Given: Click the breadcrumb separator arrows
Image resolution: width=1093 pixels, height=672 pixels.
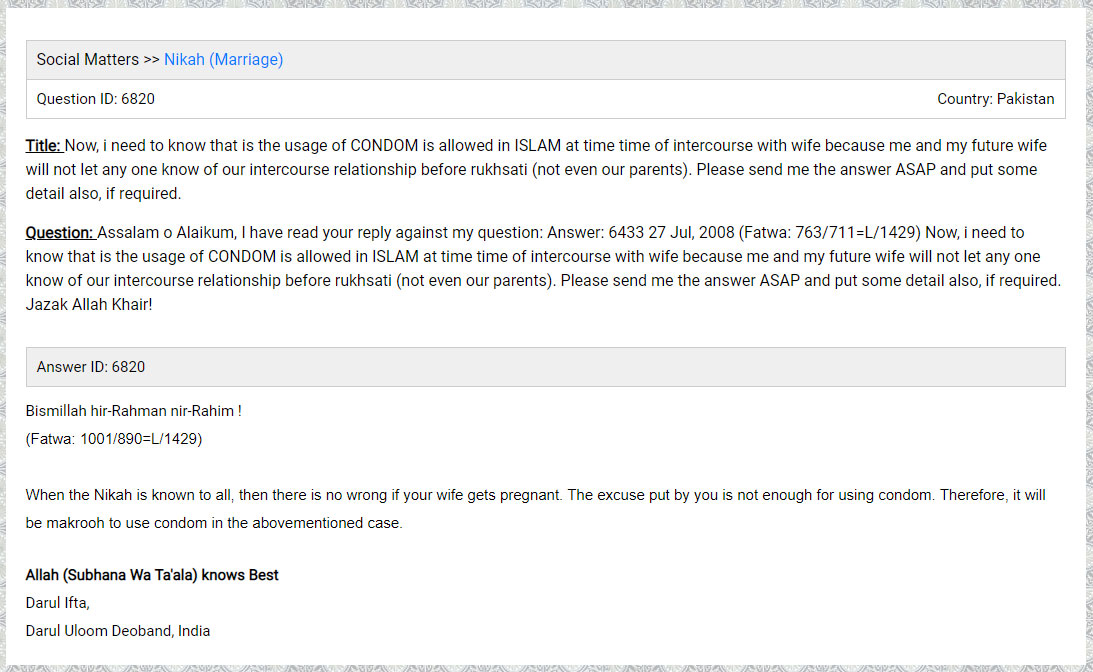Looking at the screenshot, I should [151, 60].
